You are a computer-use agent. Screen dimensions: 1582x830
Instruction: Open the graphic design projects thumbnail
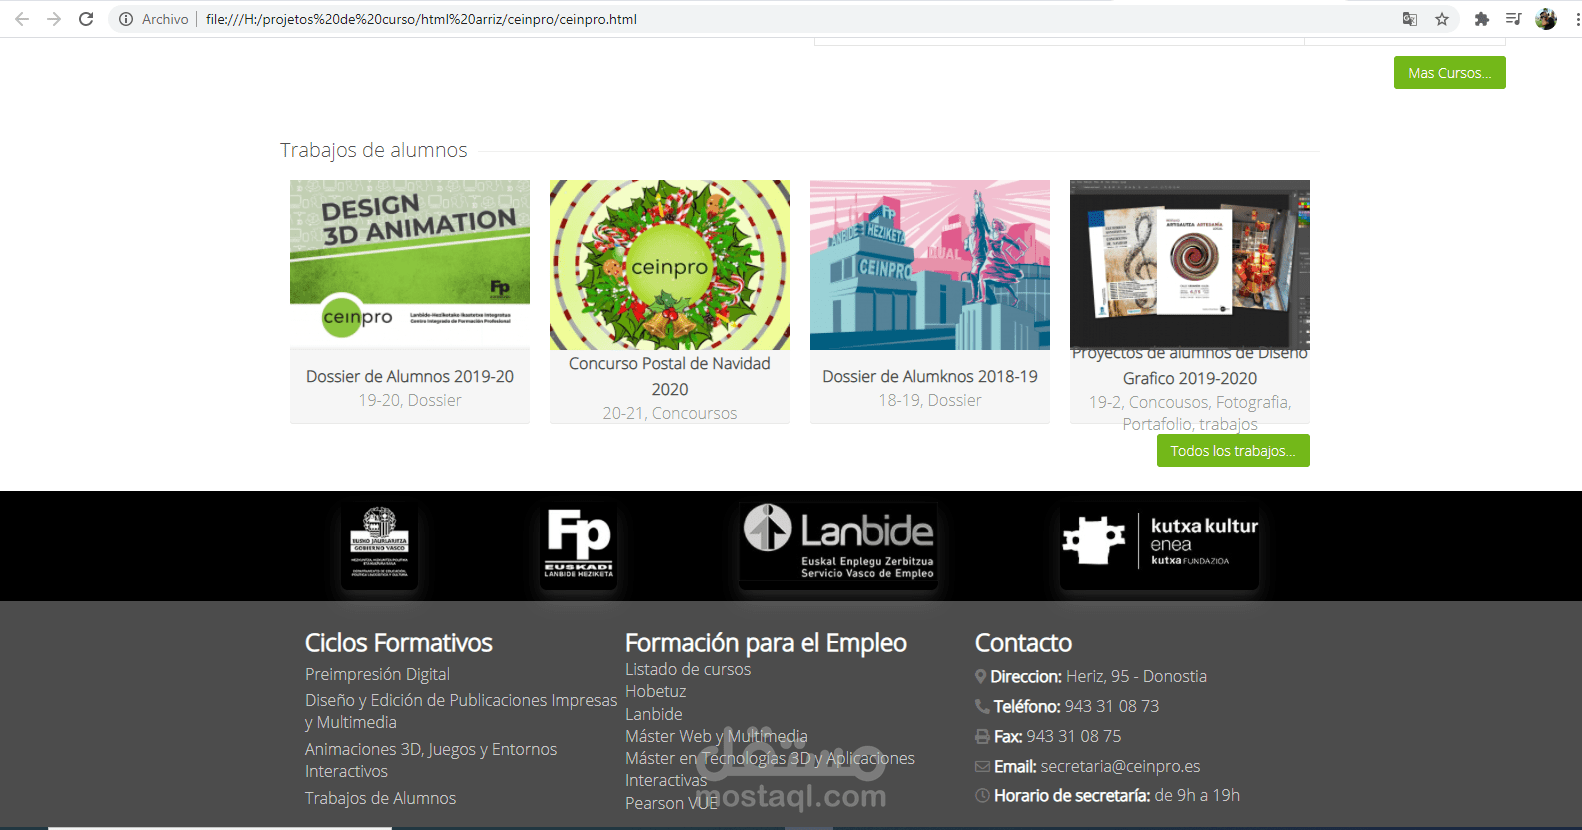(1190, 264)
